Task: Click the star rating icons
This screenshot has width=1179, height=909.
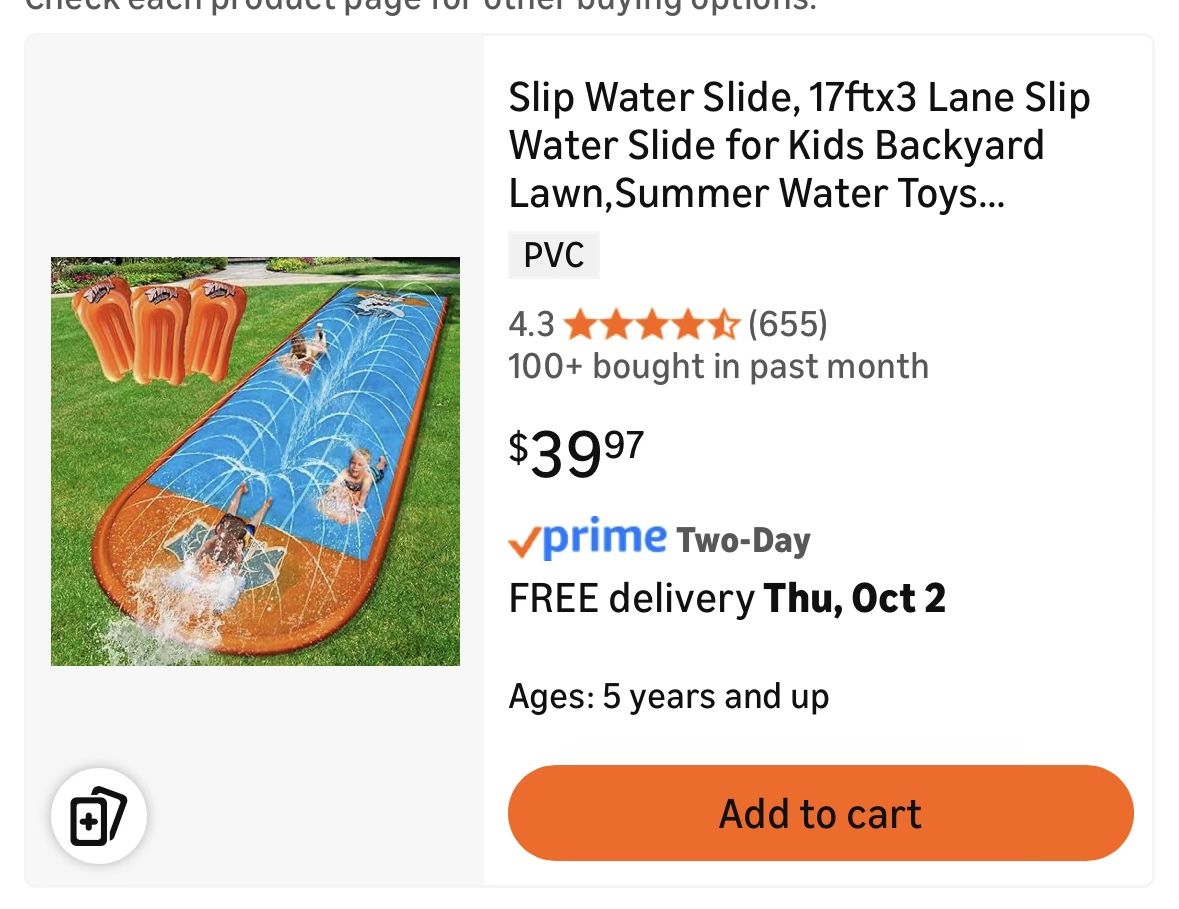Action: [x=651, y=324]
